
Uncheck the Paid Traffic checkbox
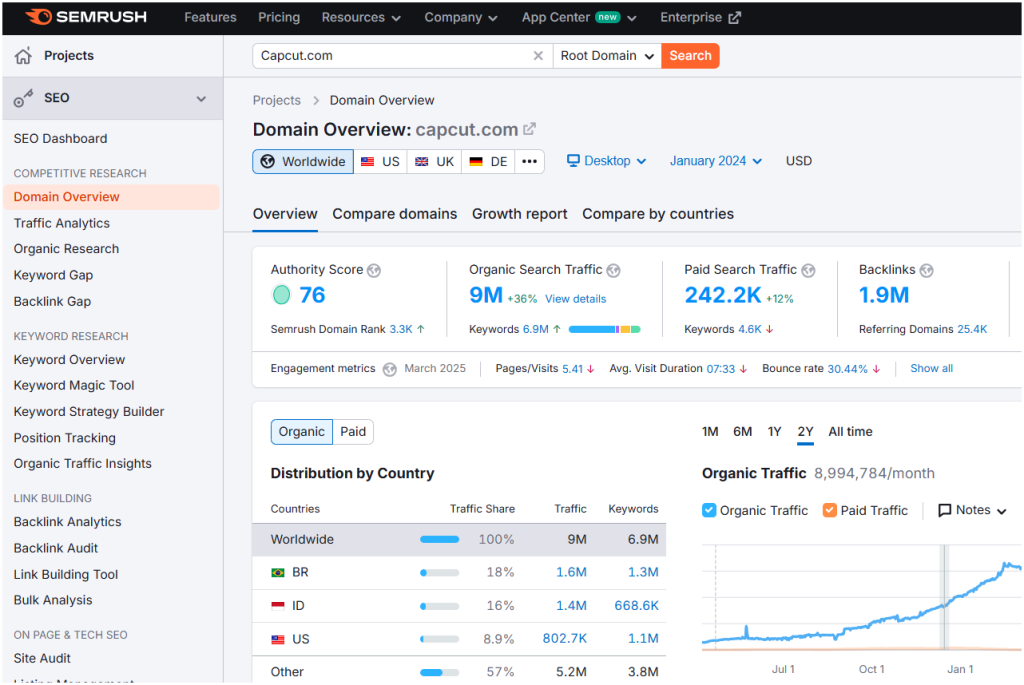(829, 510)
